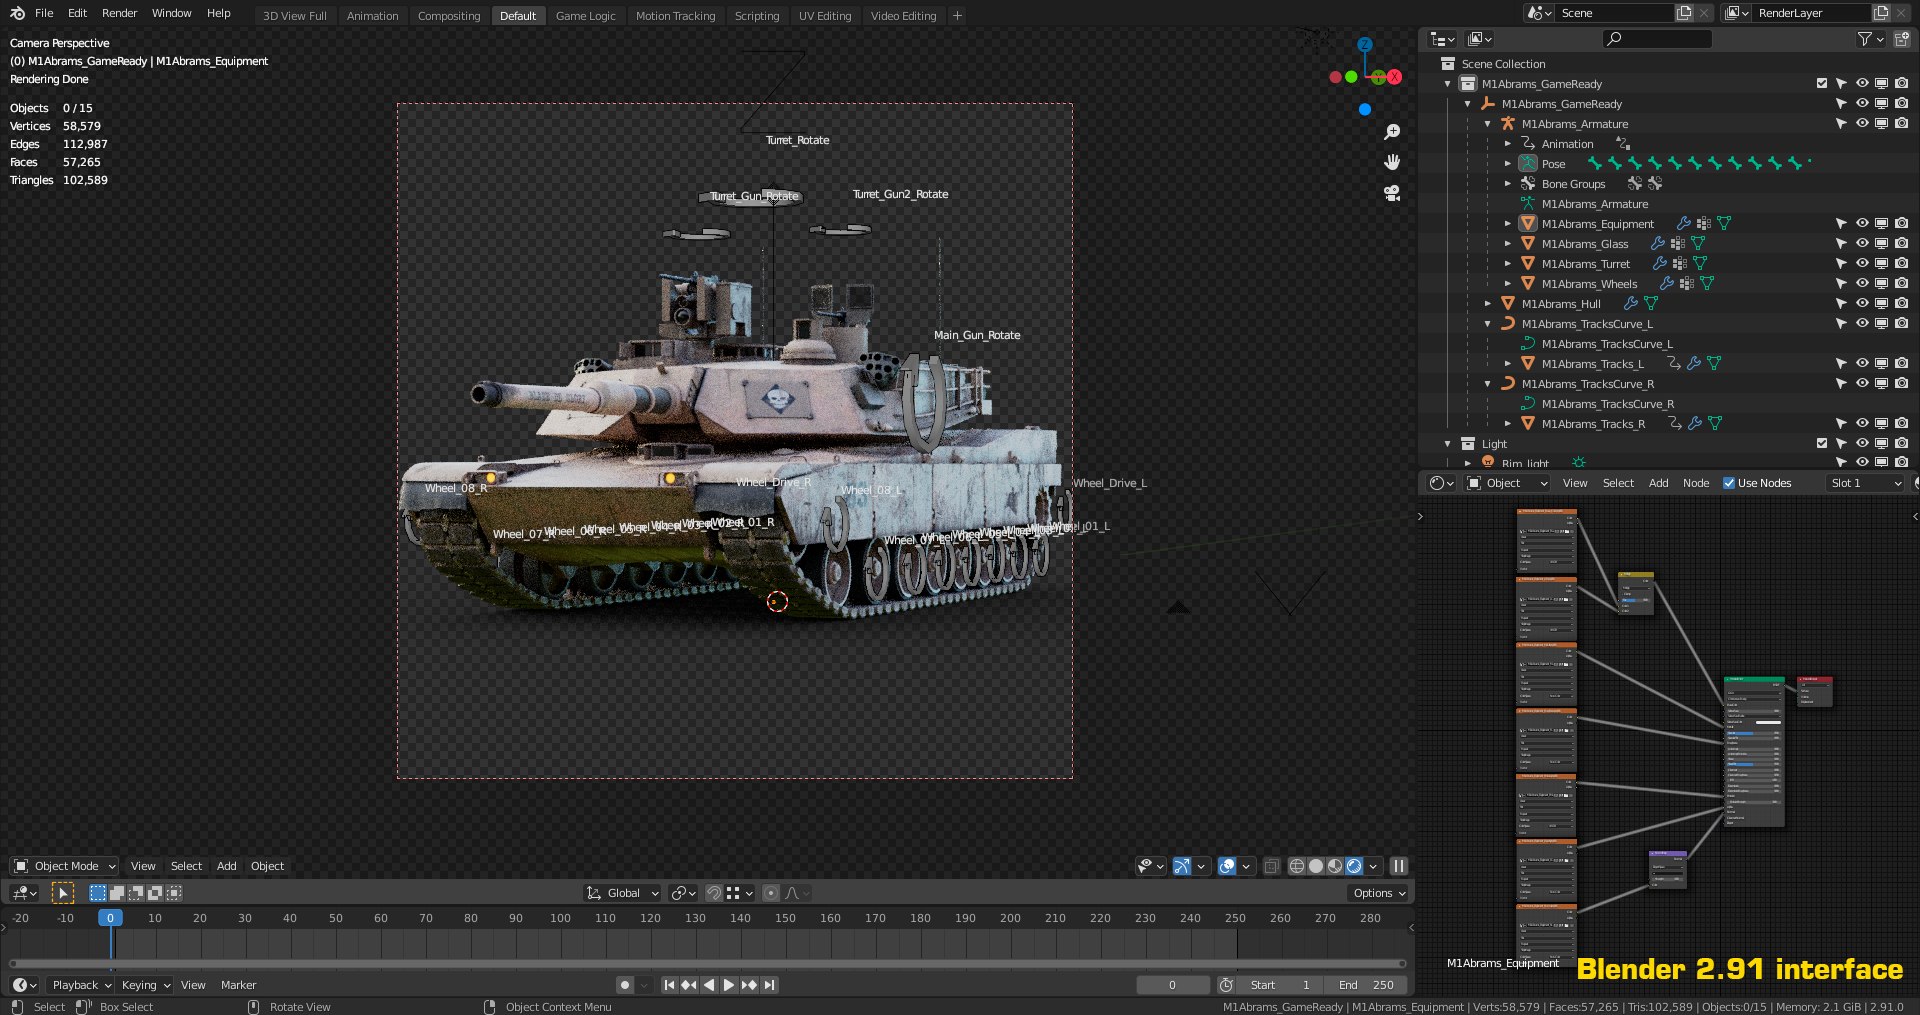Open the Object Mode dropdown

[65, 866]
